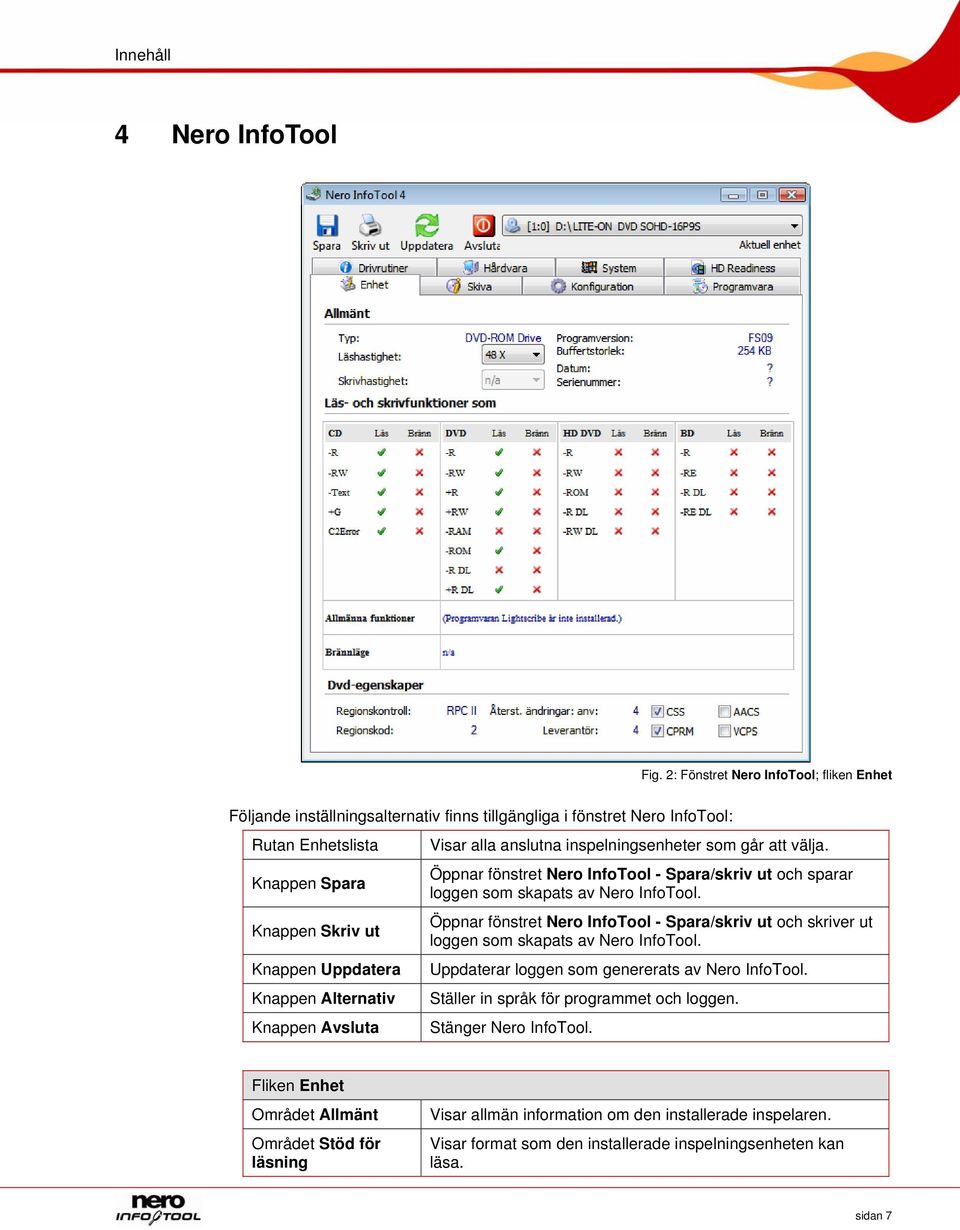
Task: Click the Nero InfoTool logo in page footer
Action: tap(158, 1209)
